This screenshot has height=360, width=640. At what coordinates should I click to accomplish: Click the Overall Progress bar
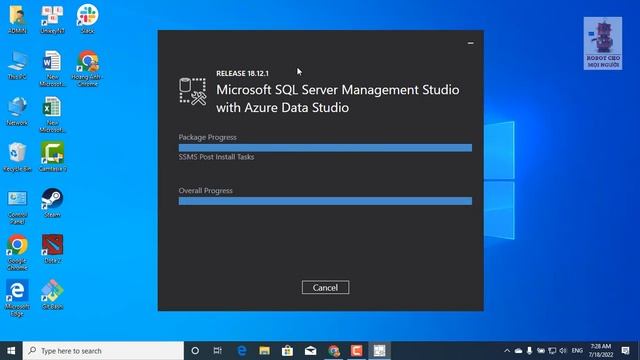tap(325, 201)
